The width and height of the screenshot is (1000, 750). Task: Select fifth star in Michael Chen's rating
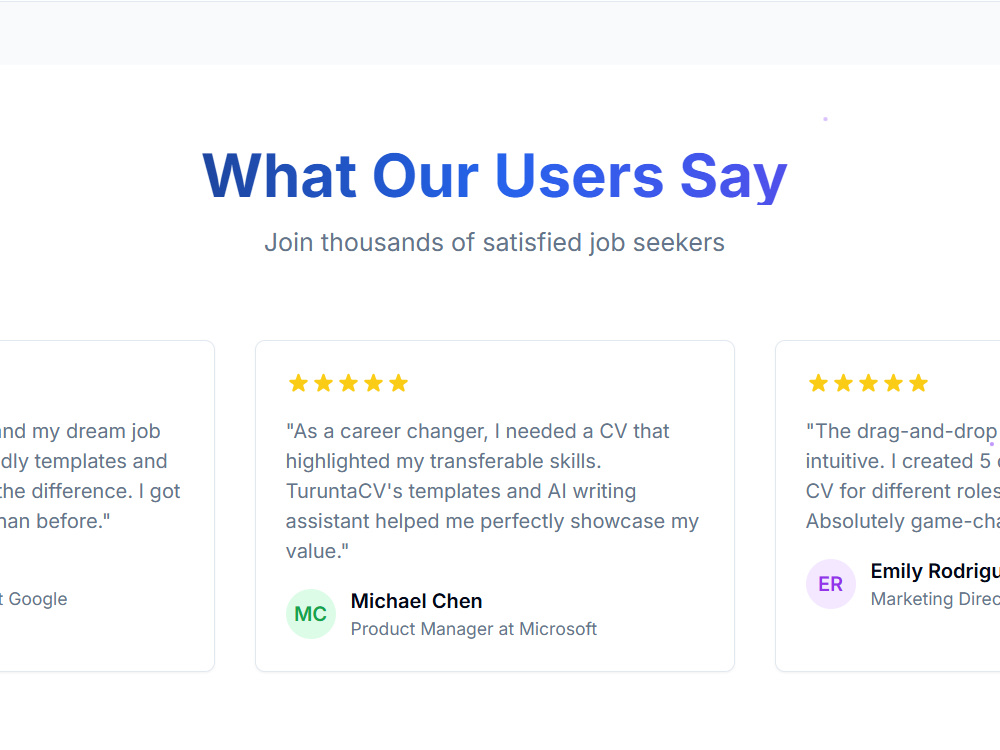(x=399, y=383)
